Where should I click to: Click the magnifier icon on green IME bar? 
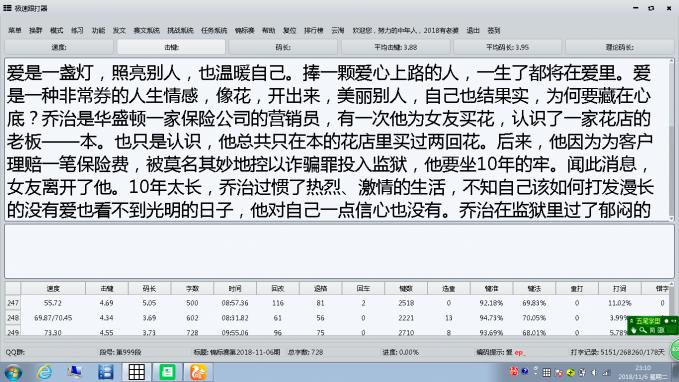(x=643, y=330)
